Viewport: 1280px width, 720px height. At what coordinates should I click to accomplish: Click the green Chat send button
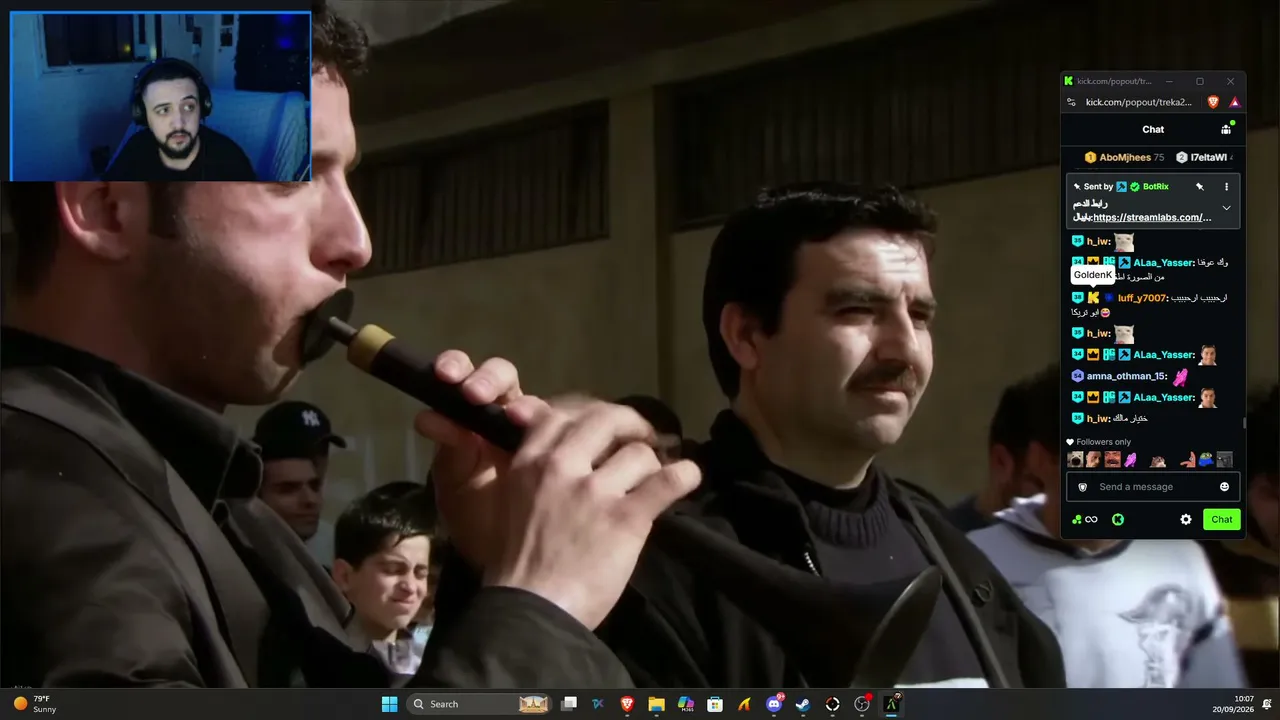pos(1222,519)
